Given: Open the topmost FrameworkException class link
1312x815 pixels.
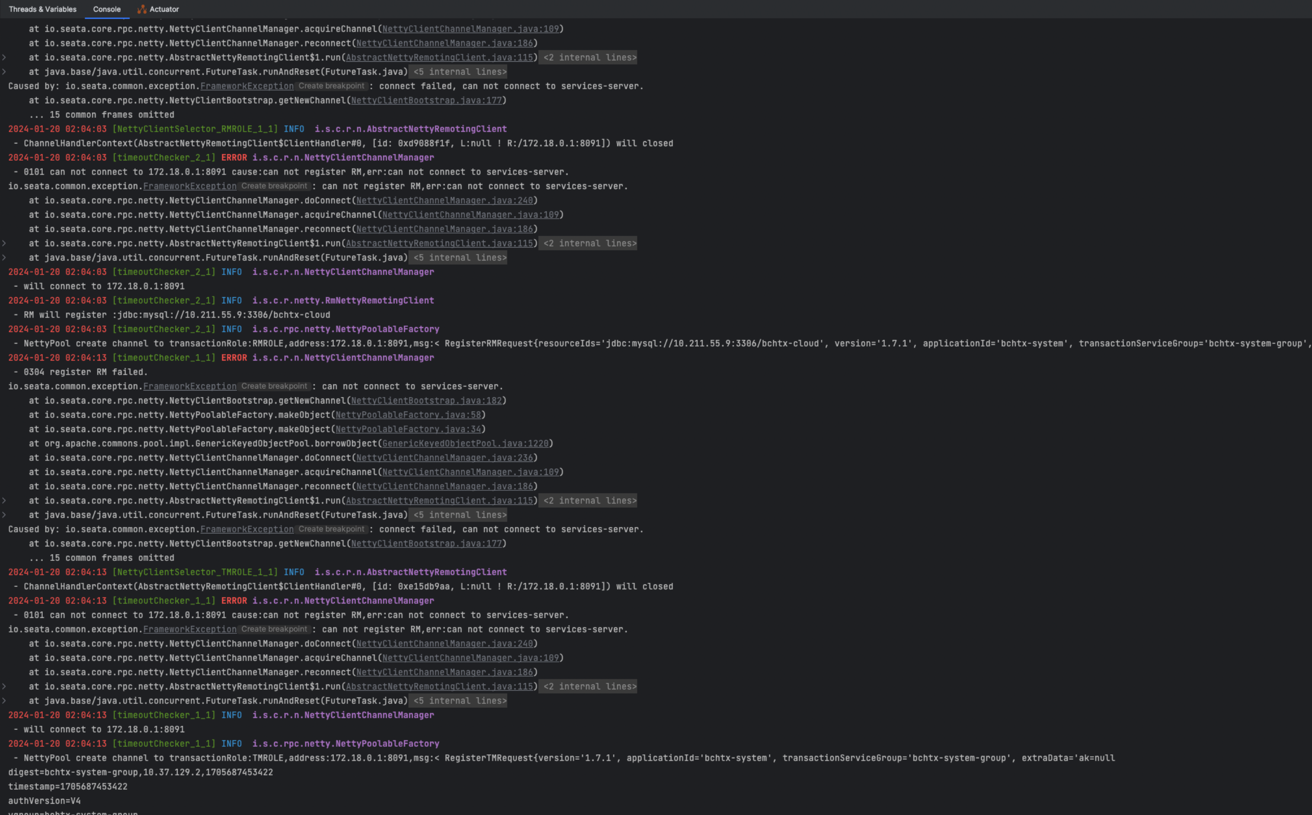Looking at the screenshot, I should pyautogui.click(x=246, y=86).
